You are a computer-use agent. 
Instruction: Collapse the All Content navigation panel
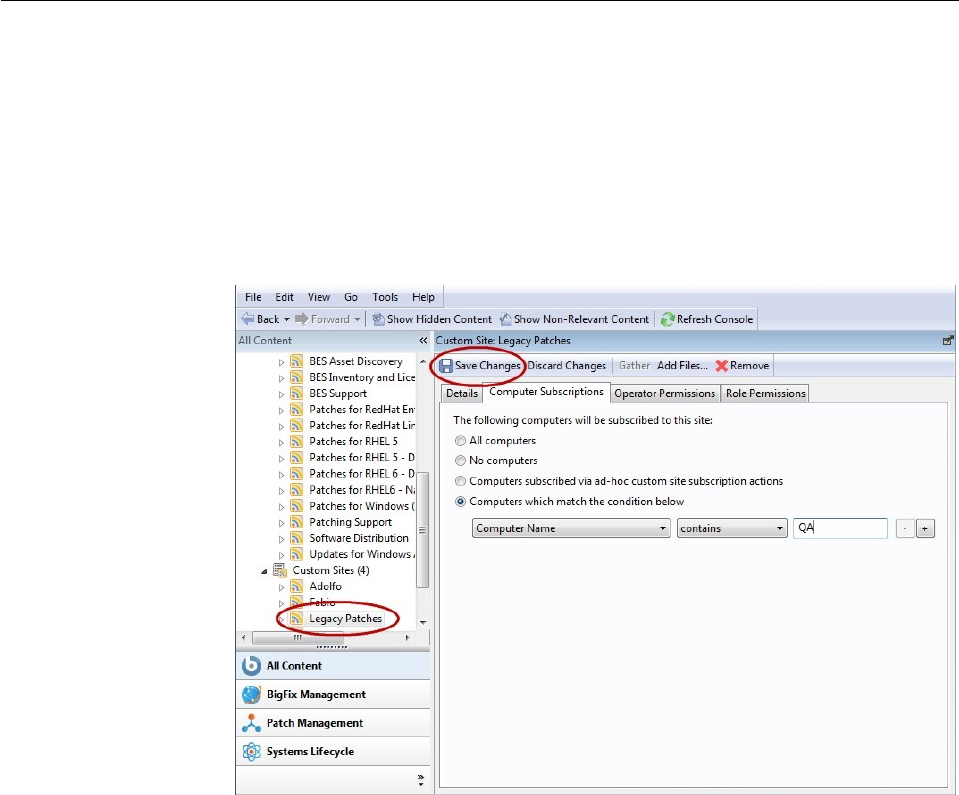pyautogui.click(x=423, y=341)
